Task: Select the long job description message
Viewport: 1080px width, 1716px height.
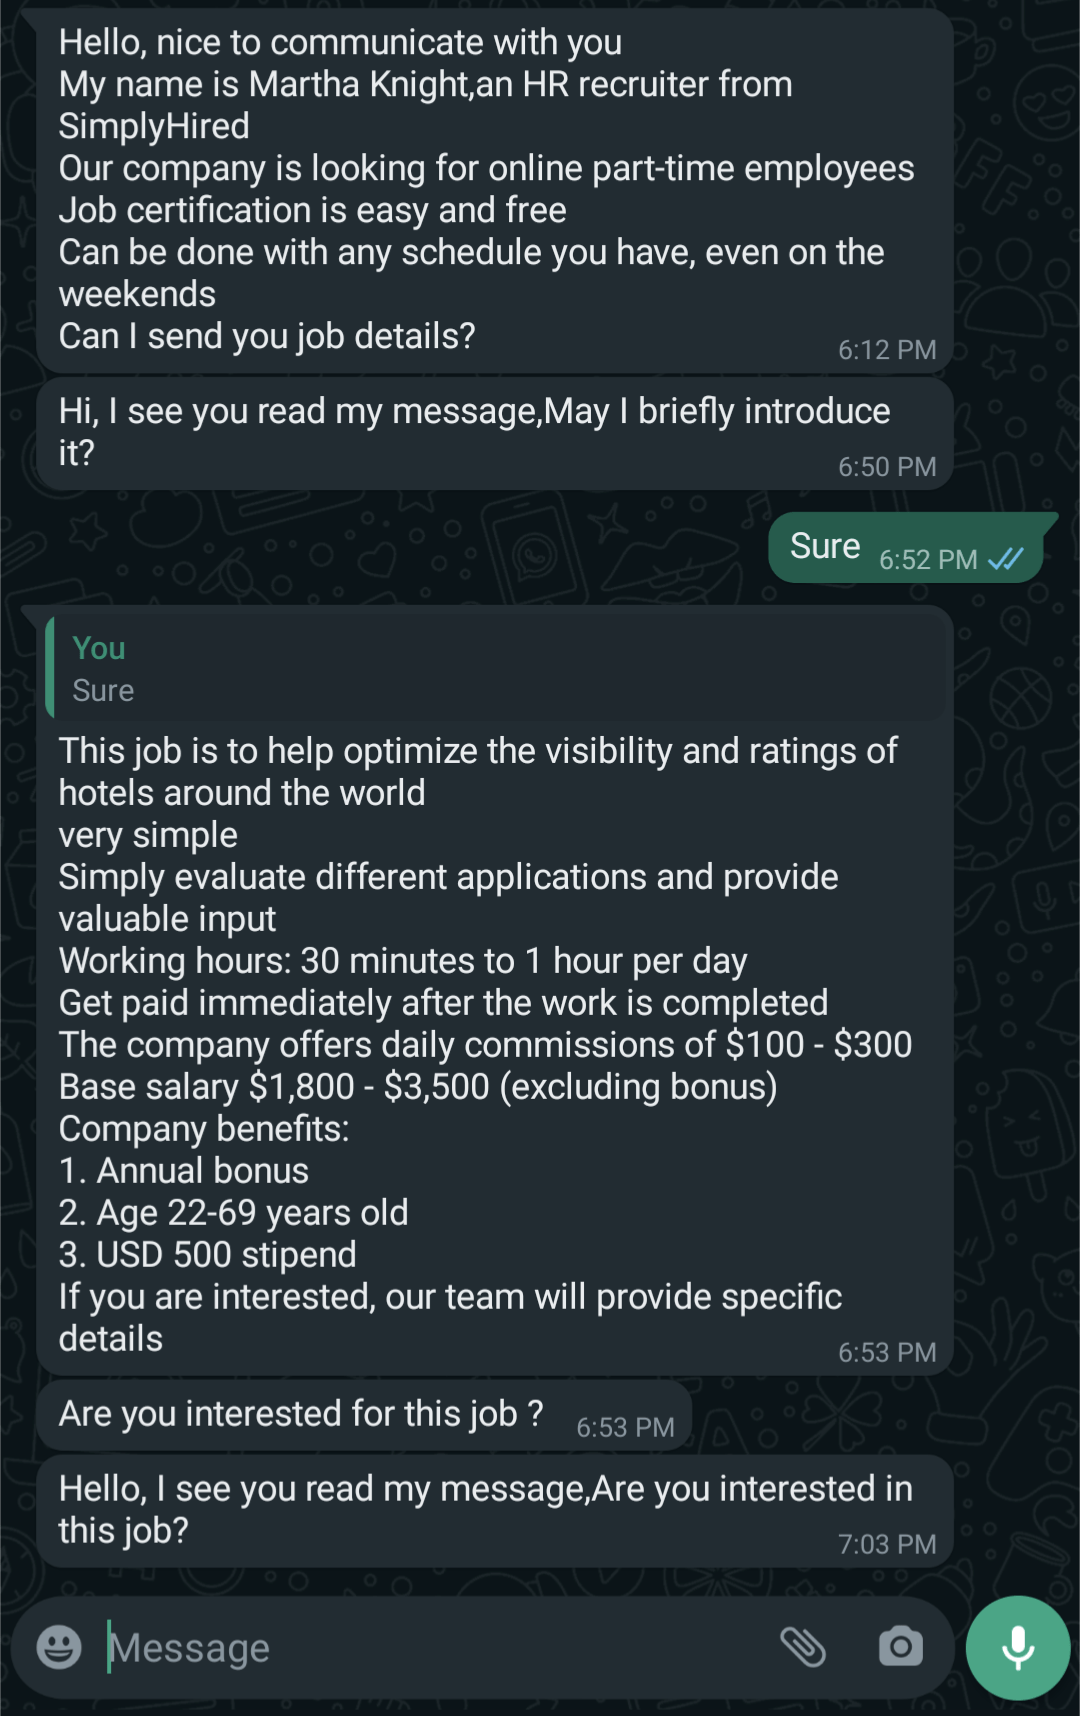Action: [490, 1040]
